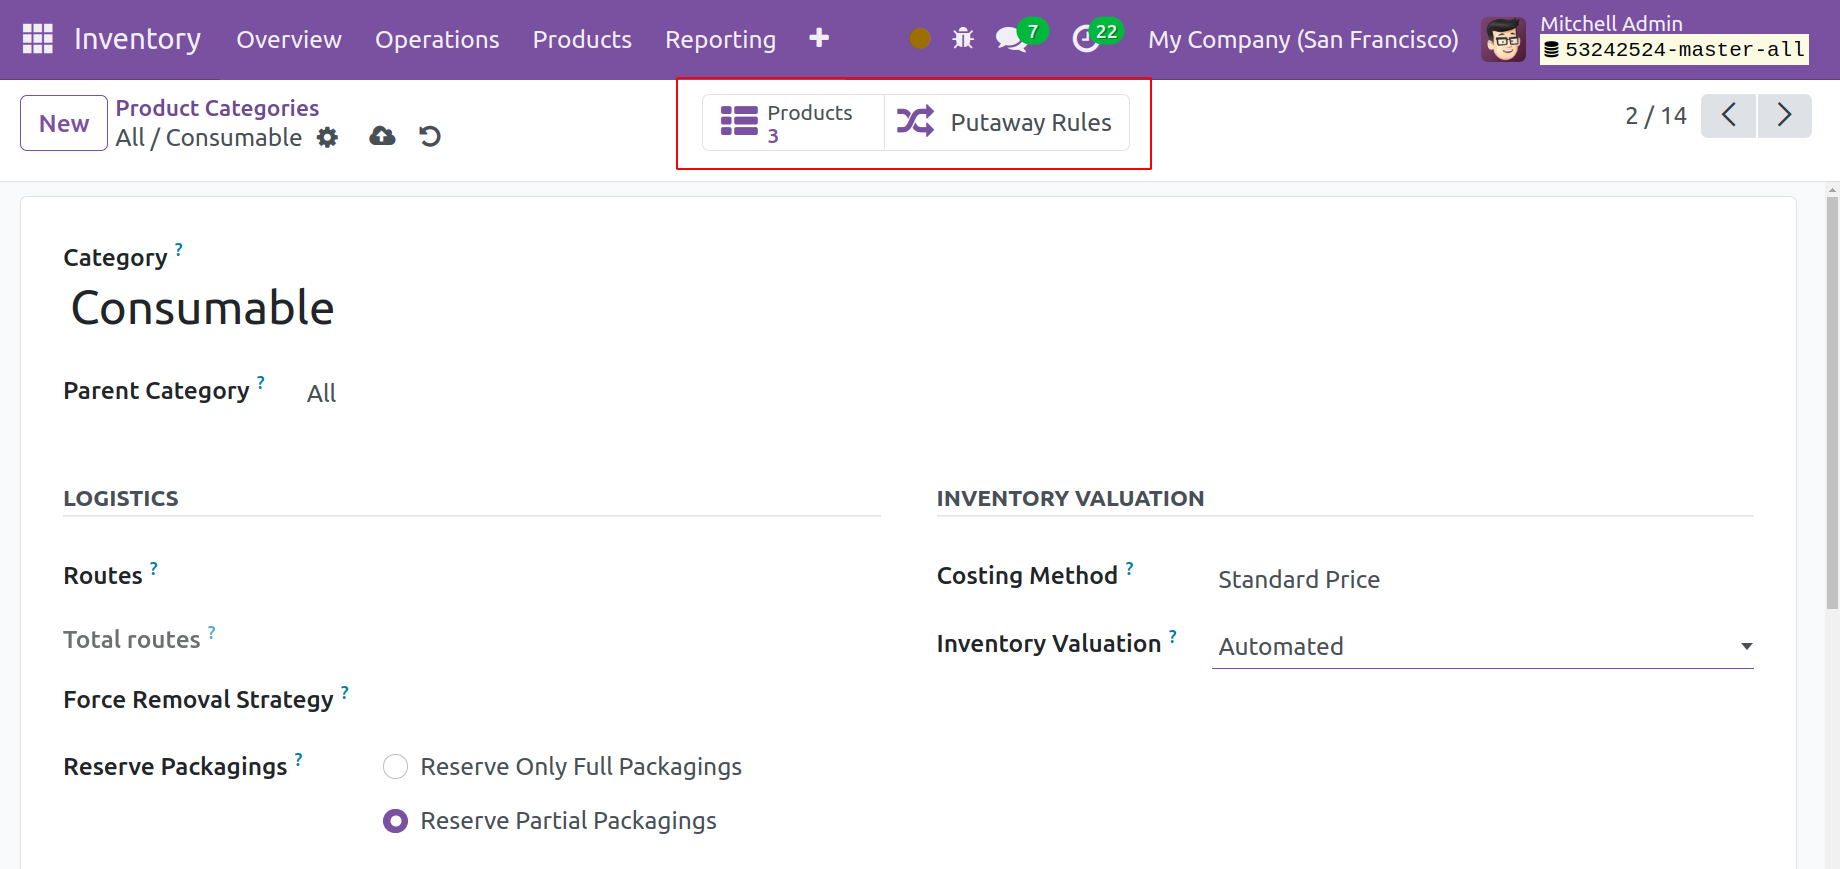Click the plus icon in navbar
Screen dimensions: 1840x869
click(818, 38)
